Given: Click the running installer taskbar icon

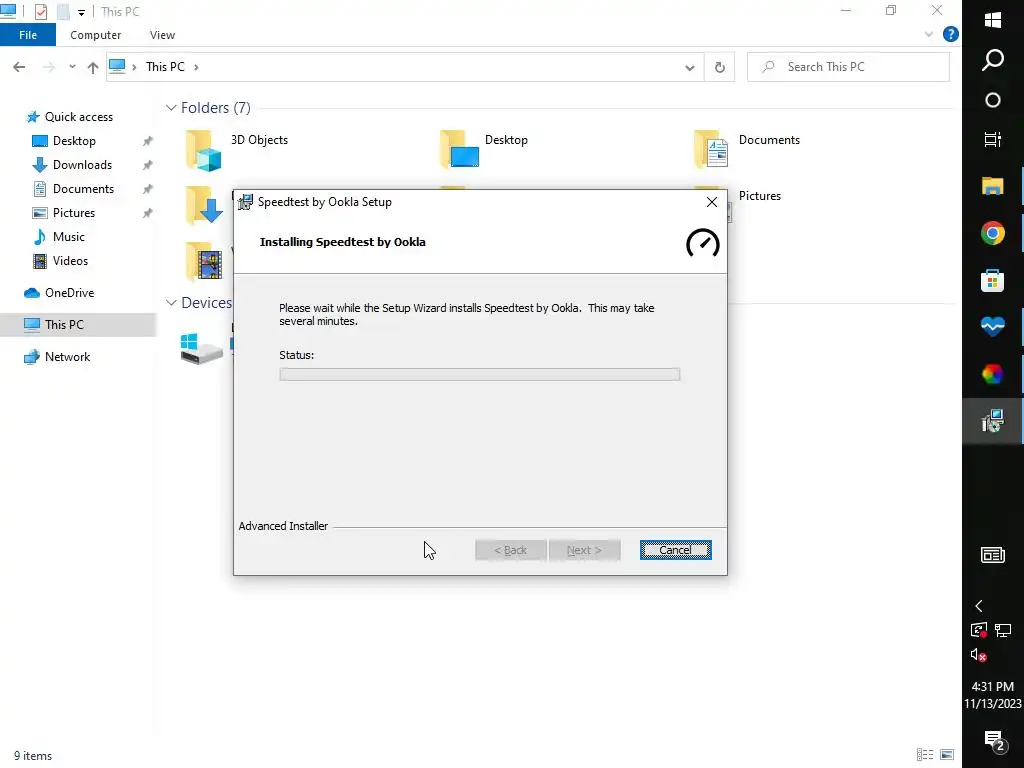Looking at the screenshot, I should point(993,421).
